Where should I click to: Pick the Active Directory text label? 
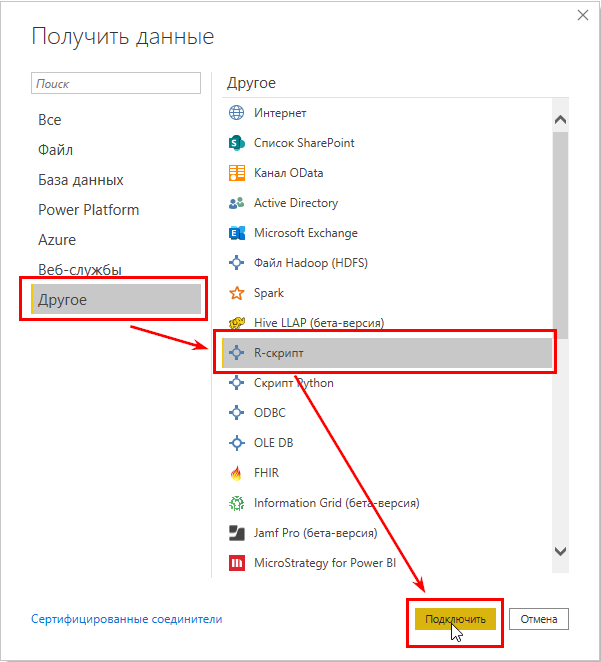pyautogui.click(x=296, y=203)
